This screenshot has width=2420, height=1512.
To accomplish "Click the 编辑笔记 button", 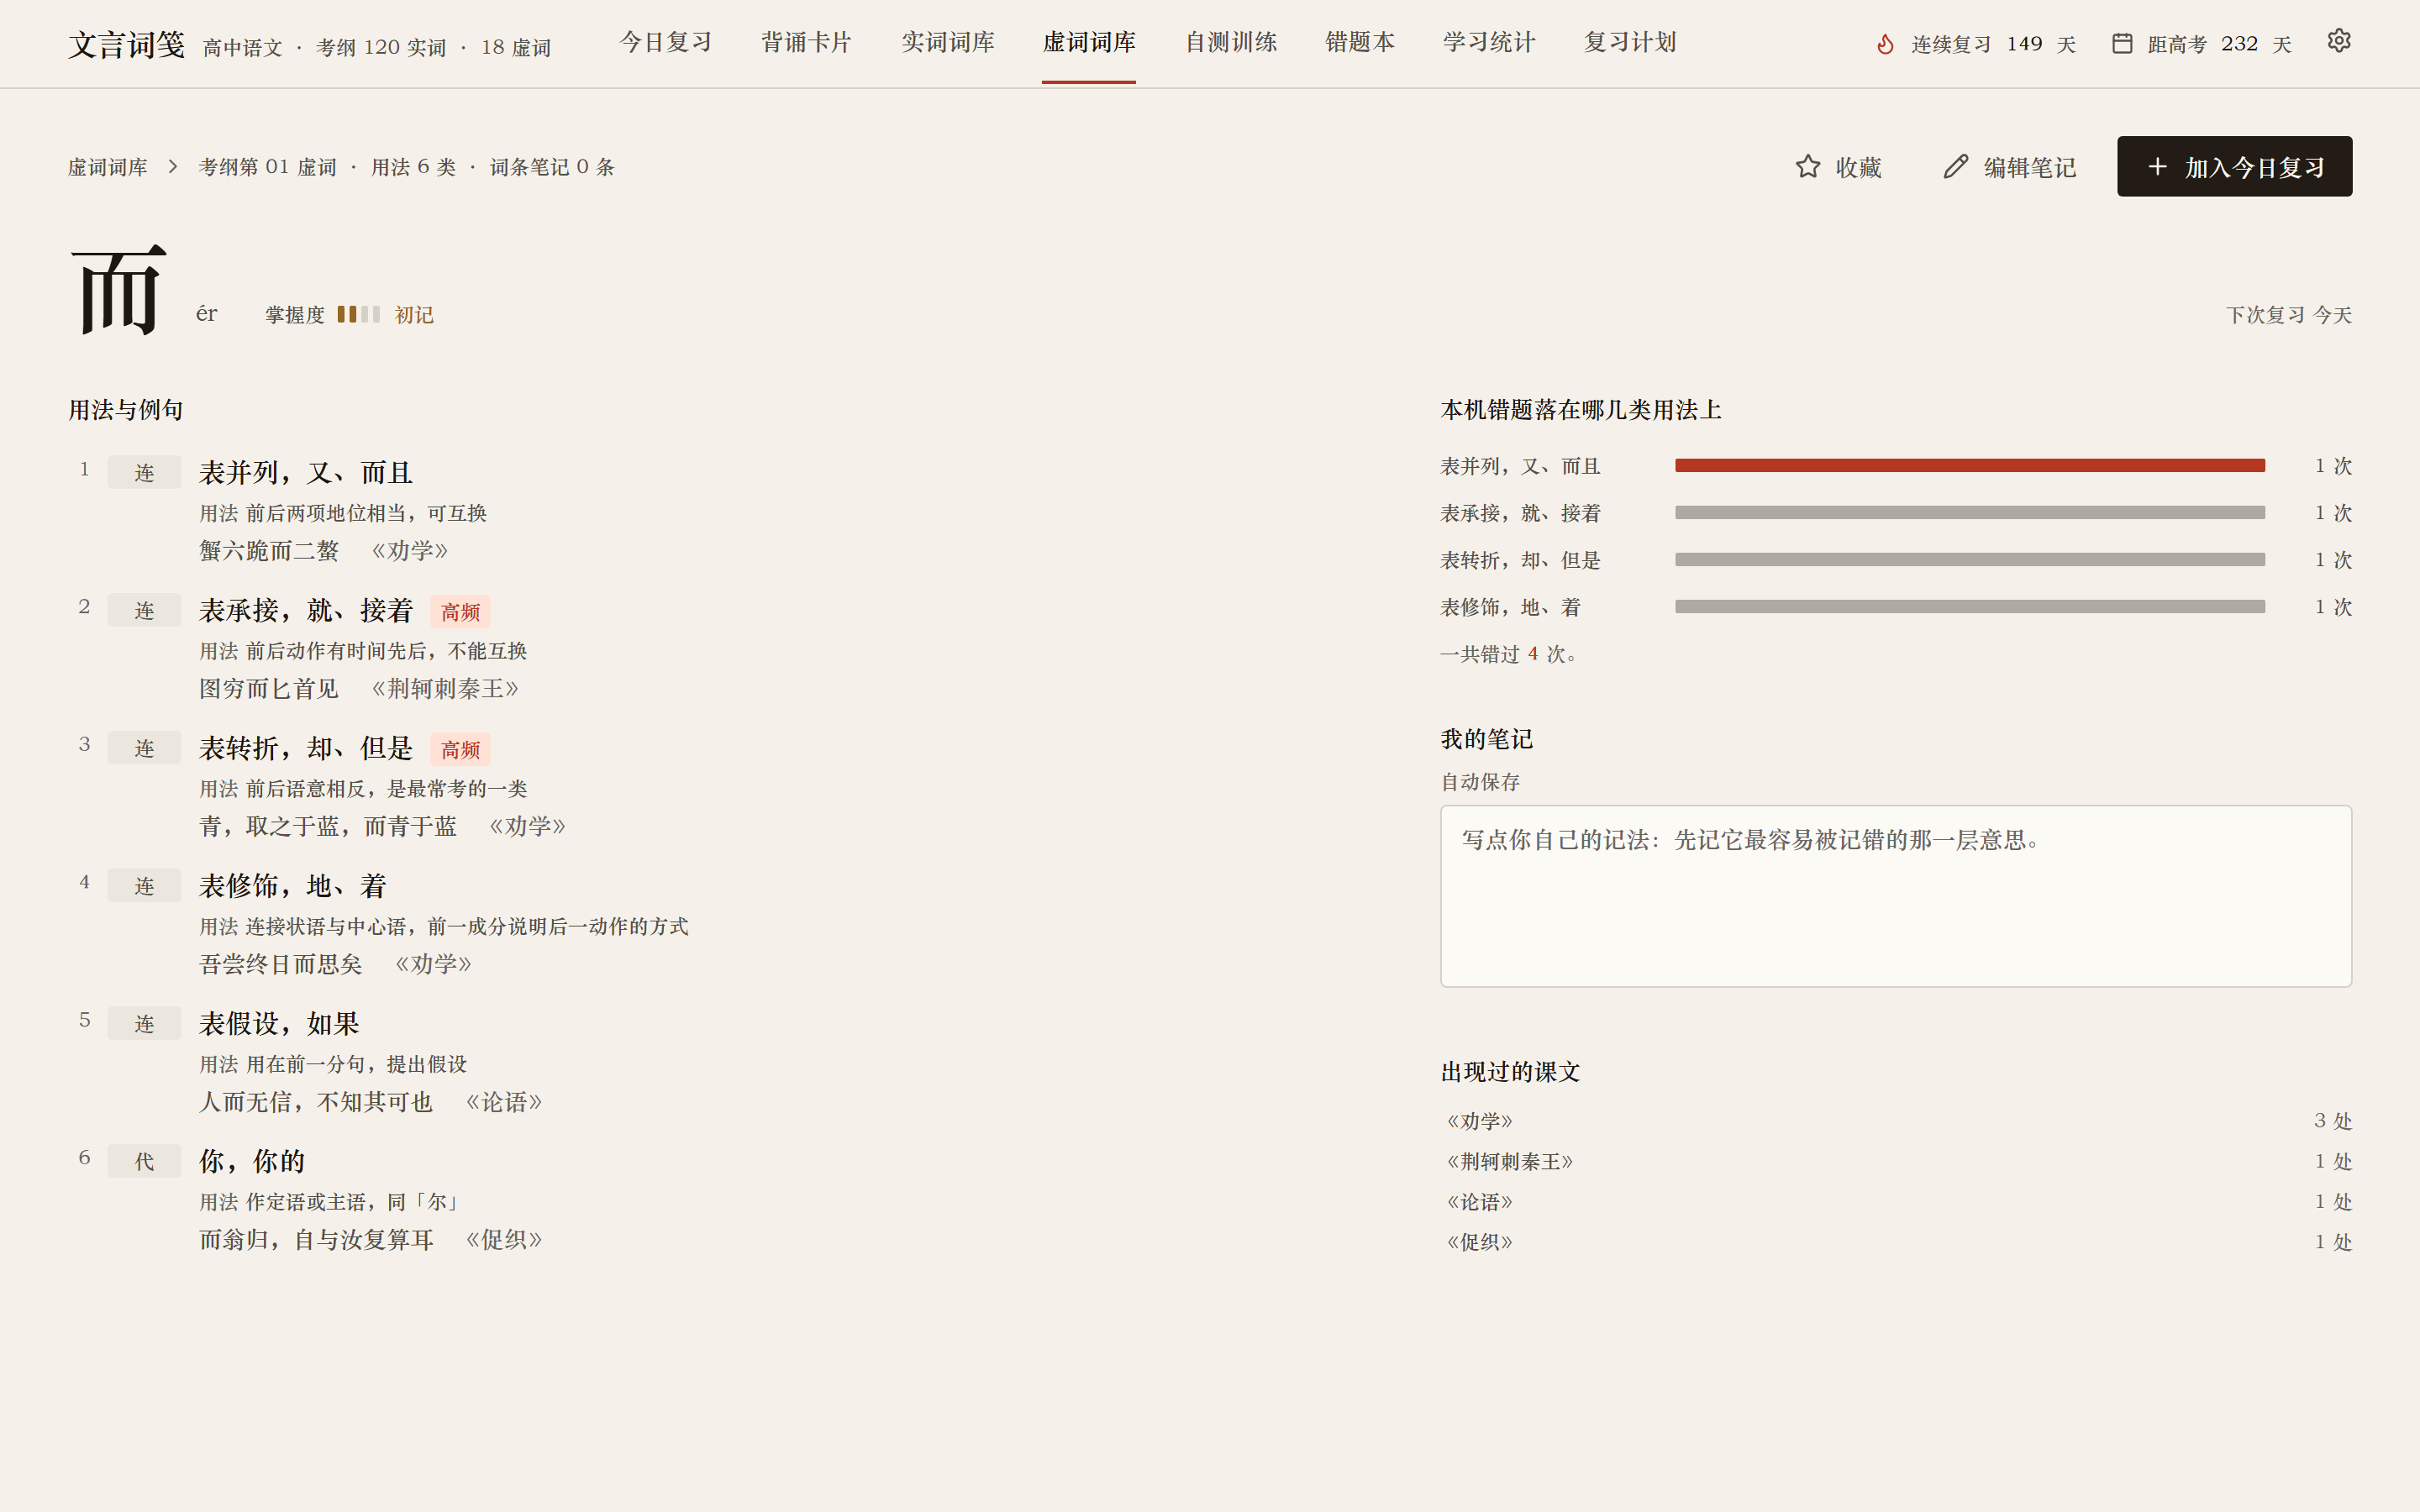I will tap(2009, 166).
